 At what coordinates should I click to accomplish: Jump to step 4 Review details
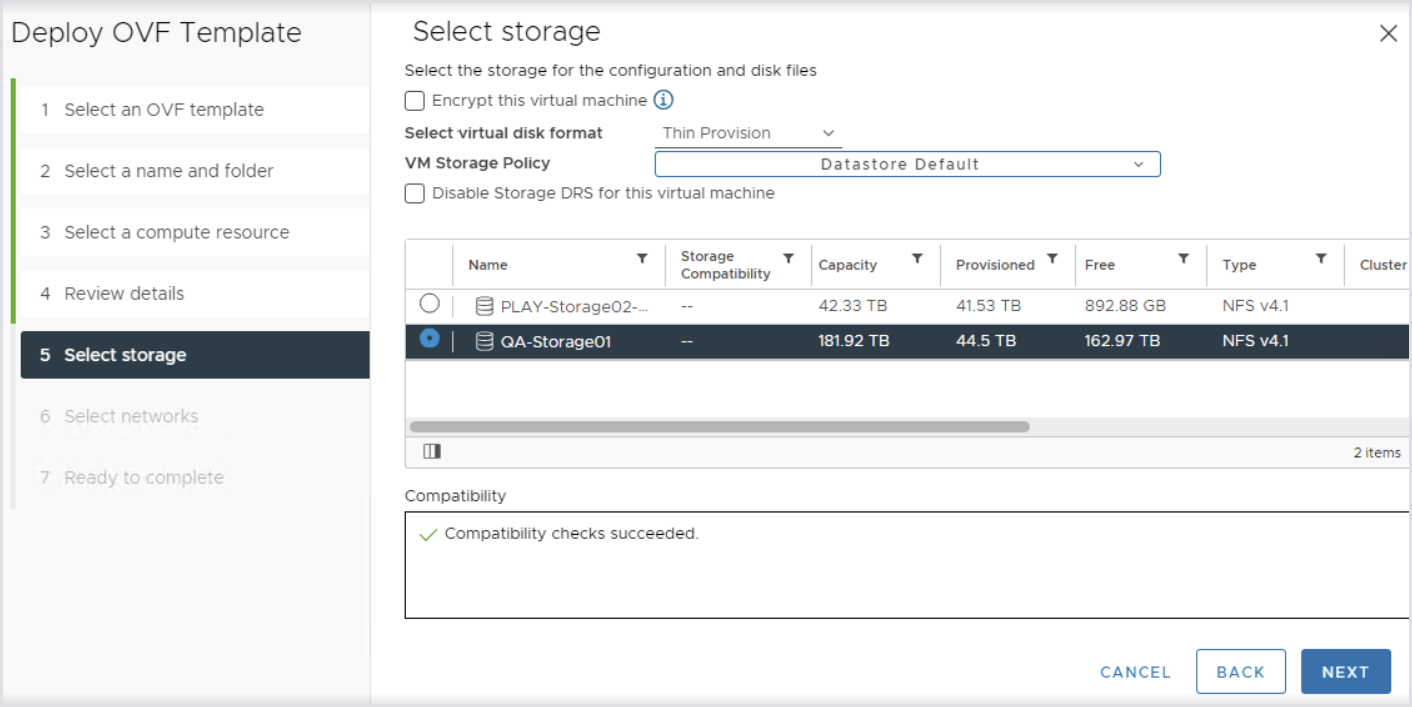click(x=124, y=294)
